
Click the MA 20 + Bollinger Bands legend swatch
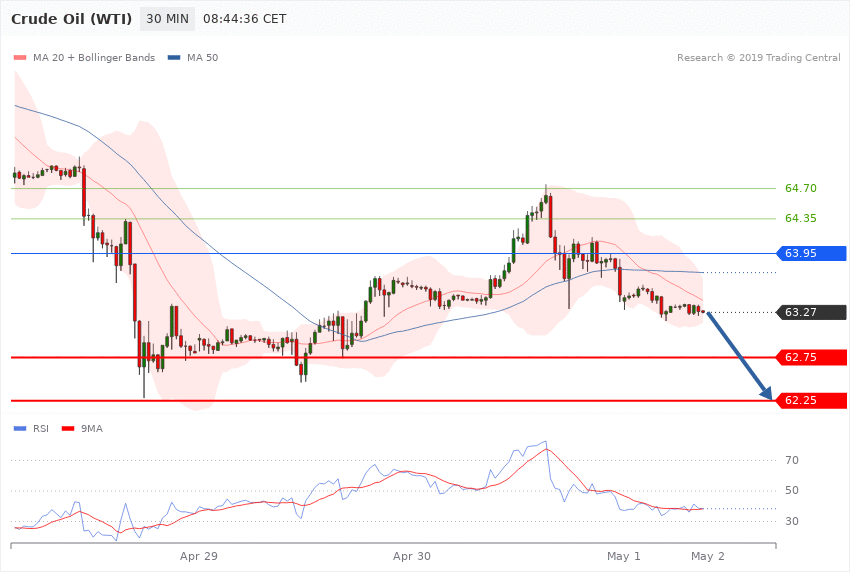[20, 57]
